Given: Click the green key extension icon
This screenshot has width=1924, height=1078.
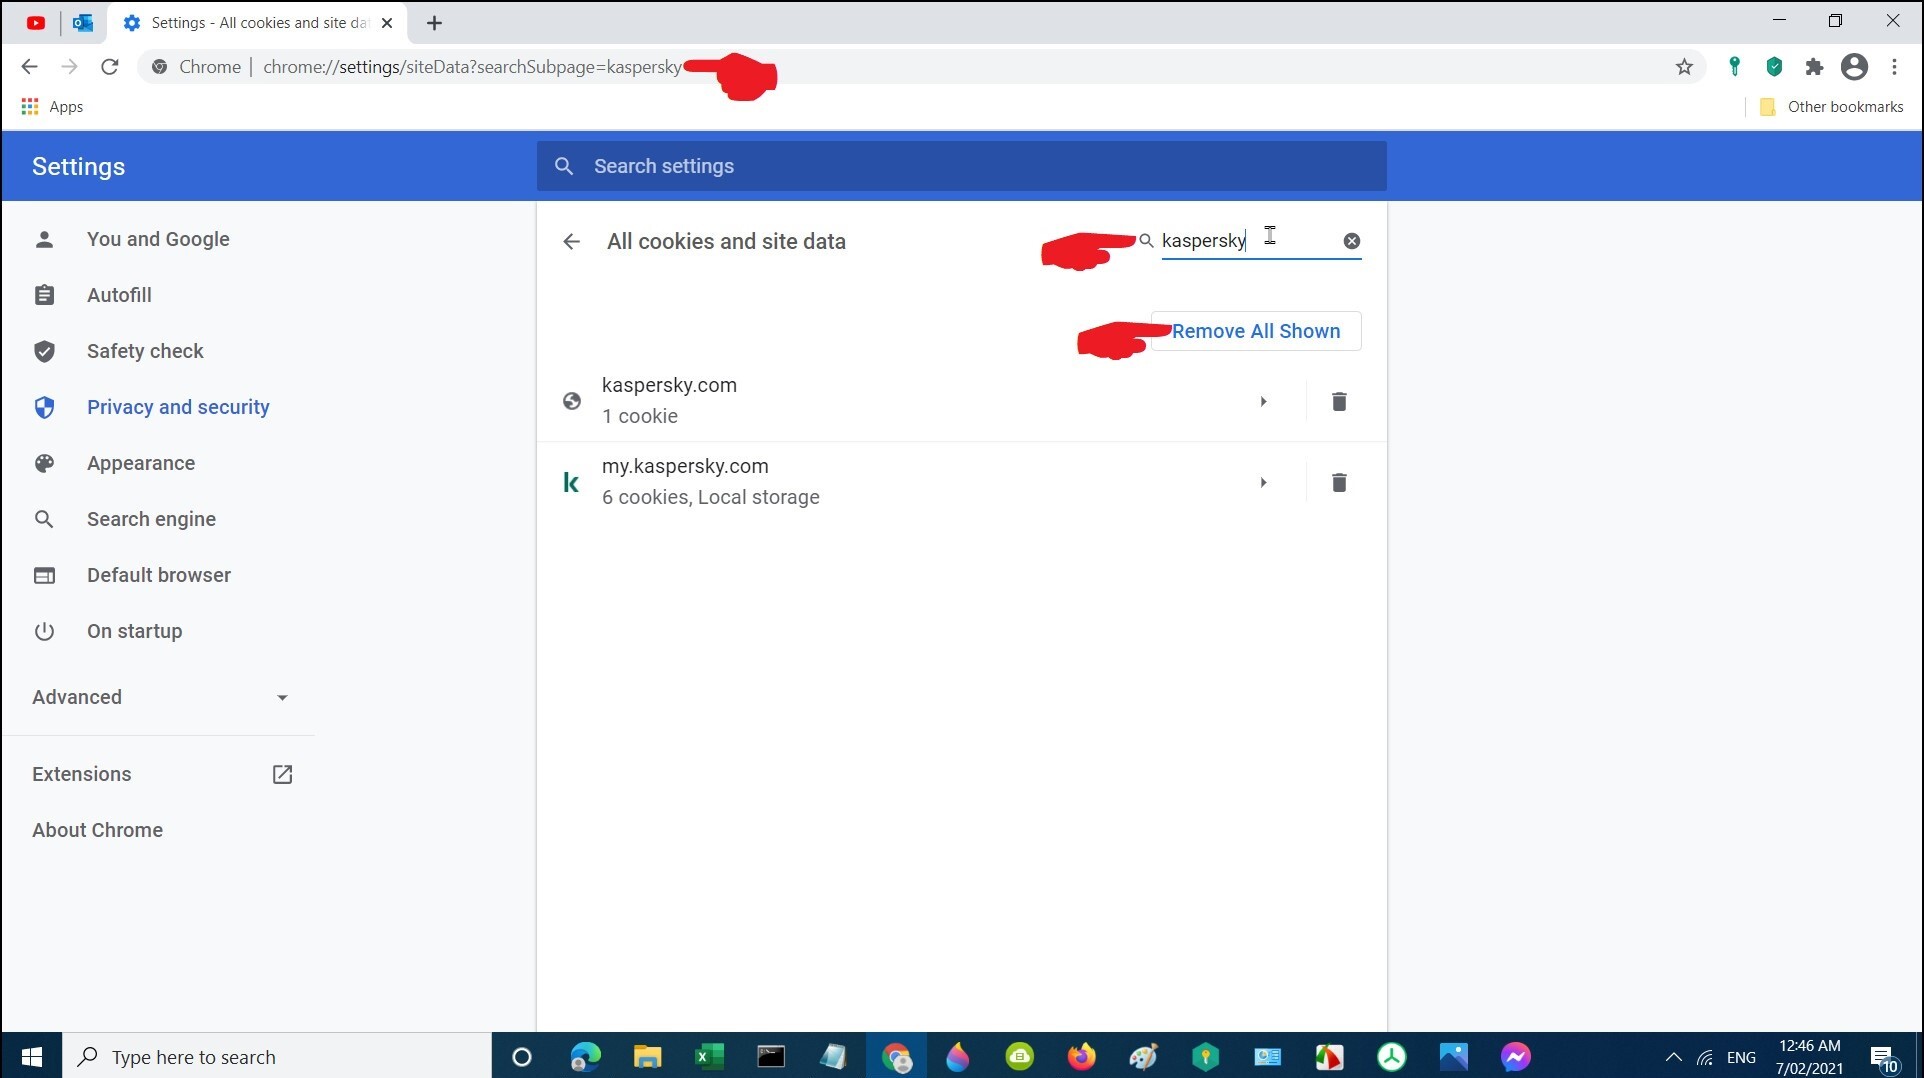Looking at the screenshot, I should [1735, 67].
